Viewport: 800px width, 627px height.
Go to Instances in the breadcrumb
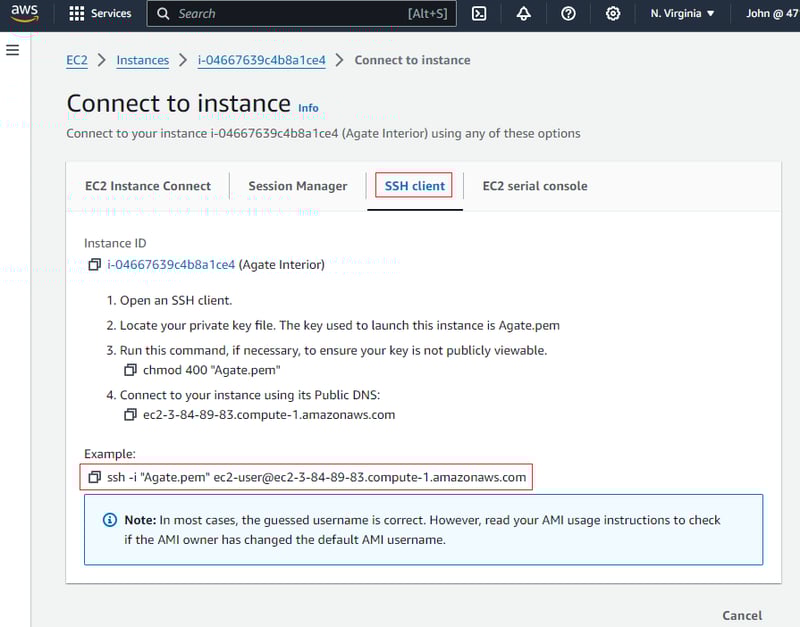142,60
